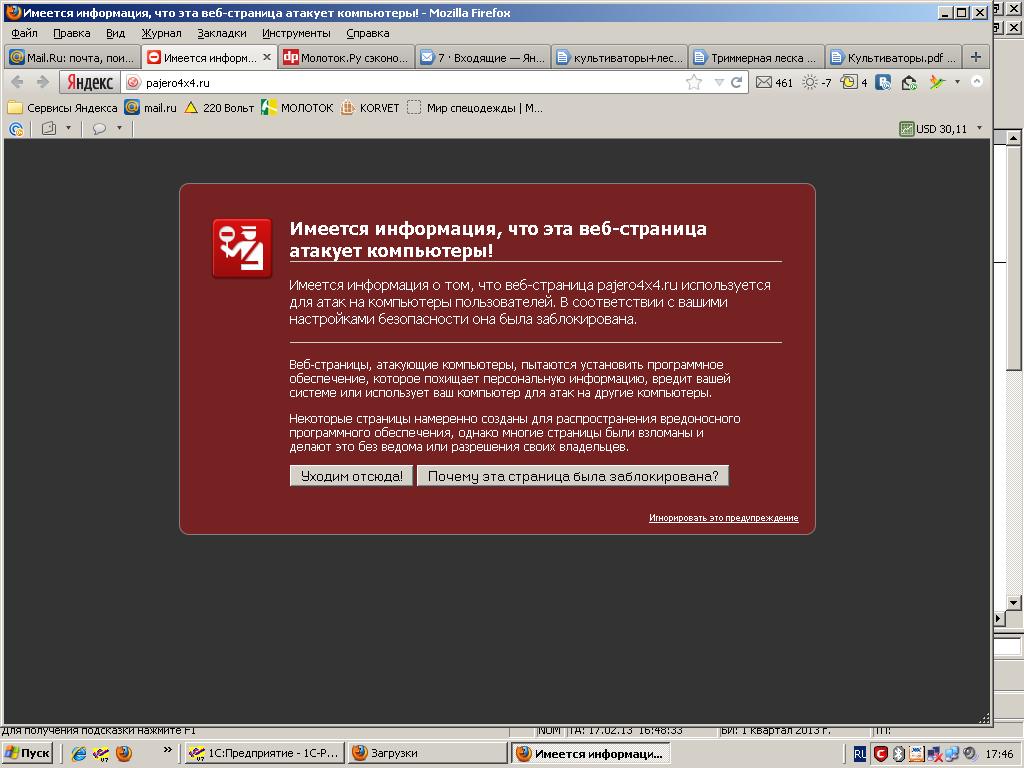1024x768 pixels.
Task: Open a new tab with plus button
Action: pos(976,57)
